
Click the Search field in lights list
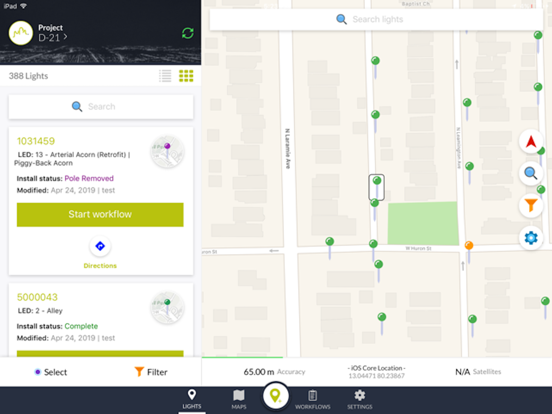tap(101, 107)
